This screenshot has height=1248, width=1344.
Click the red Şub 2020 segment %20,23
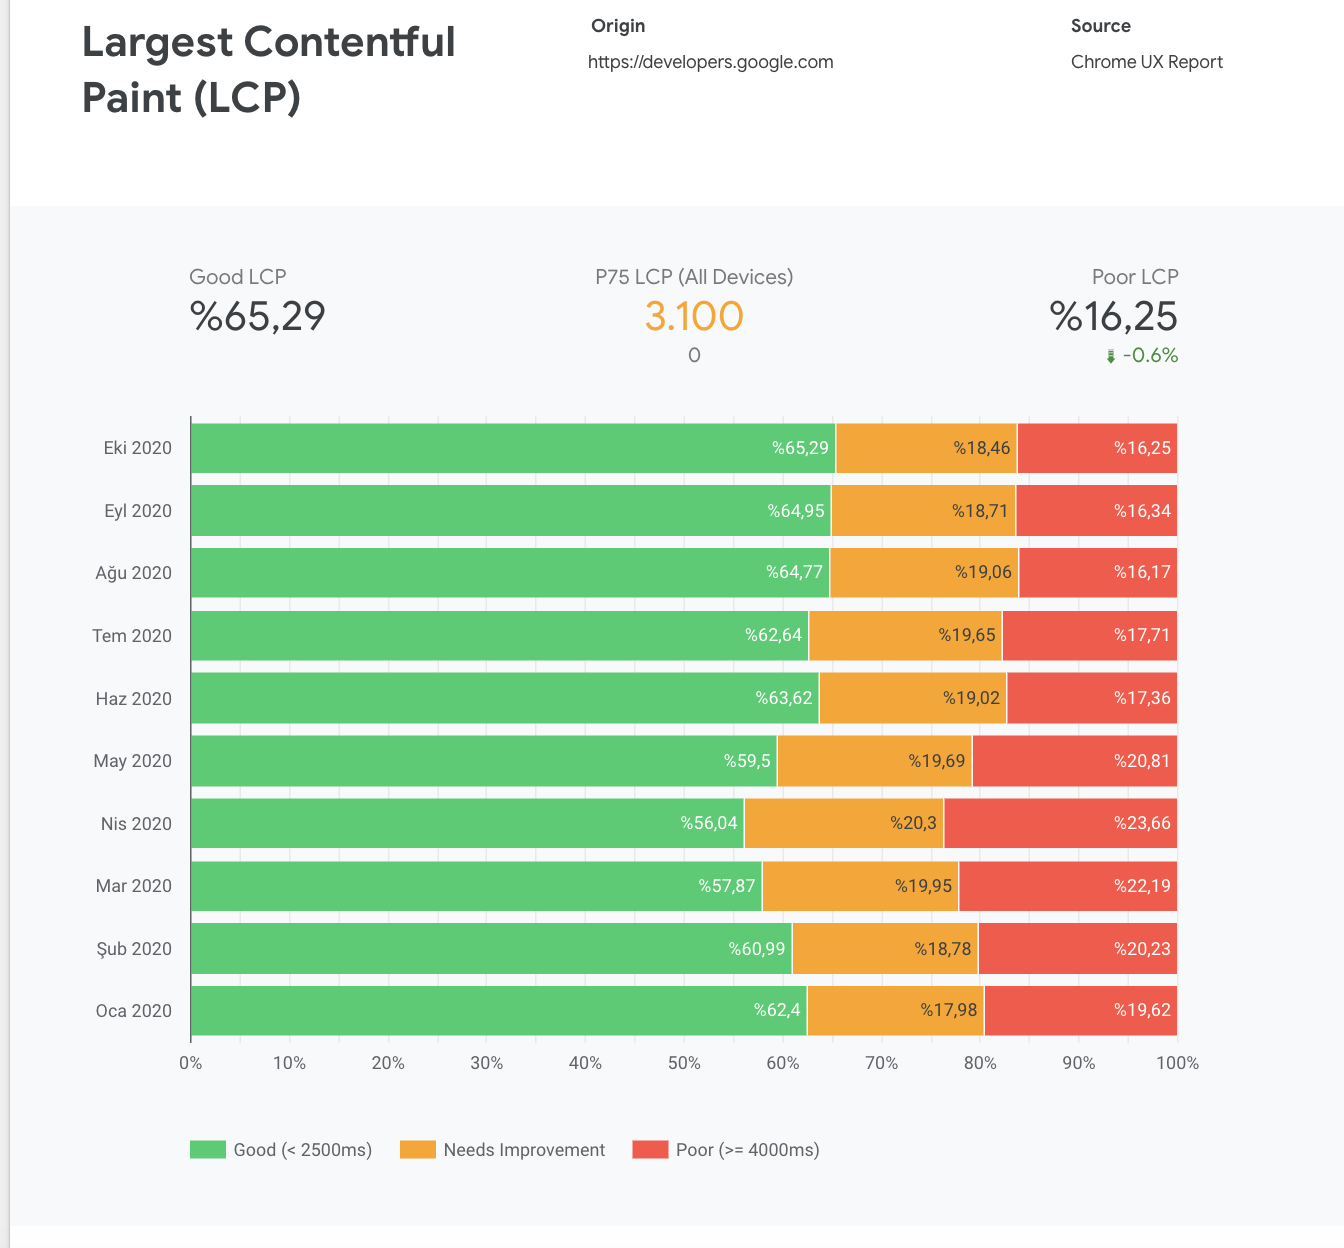[x=1078, y=949]
